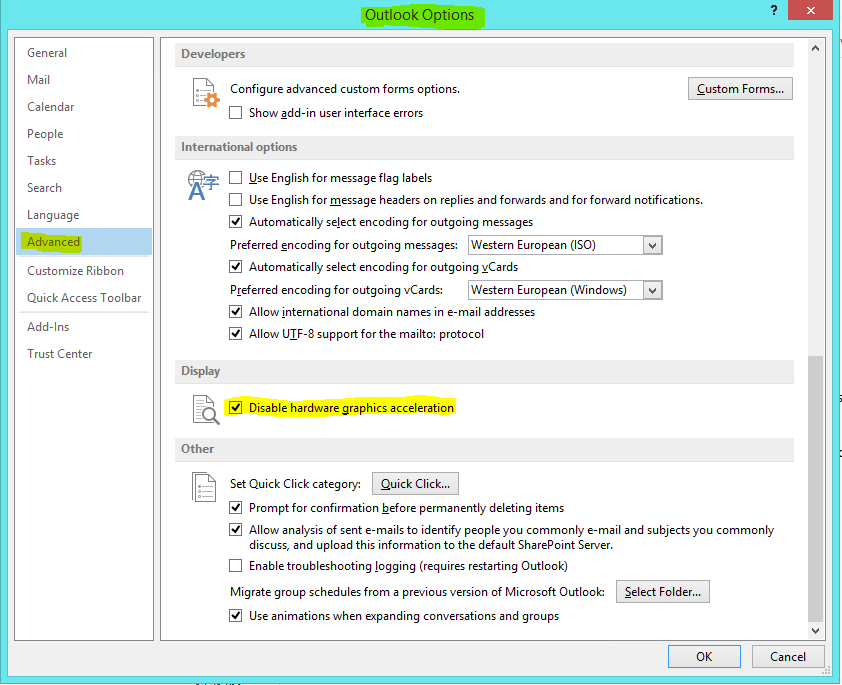Click the Other section checklist icon

tap(204, 488)
